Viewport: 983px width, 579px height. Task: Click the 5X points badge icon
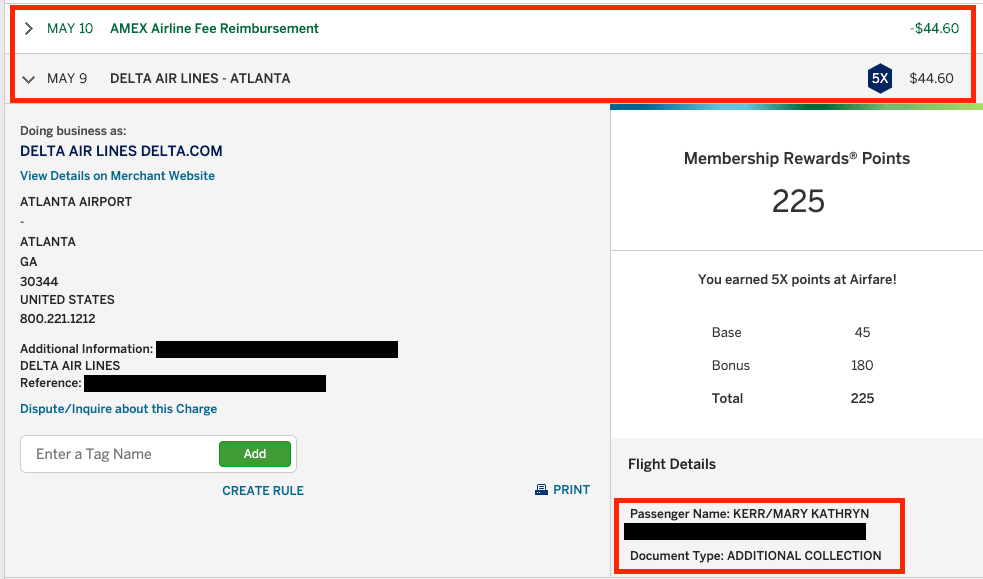(879, 79)
